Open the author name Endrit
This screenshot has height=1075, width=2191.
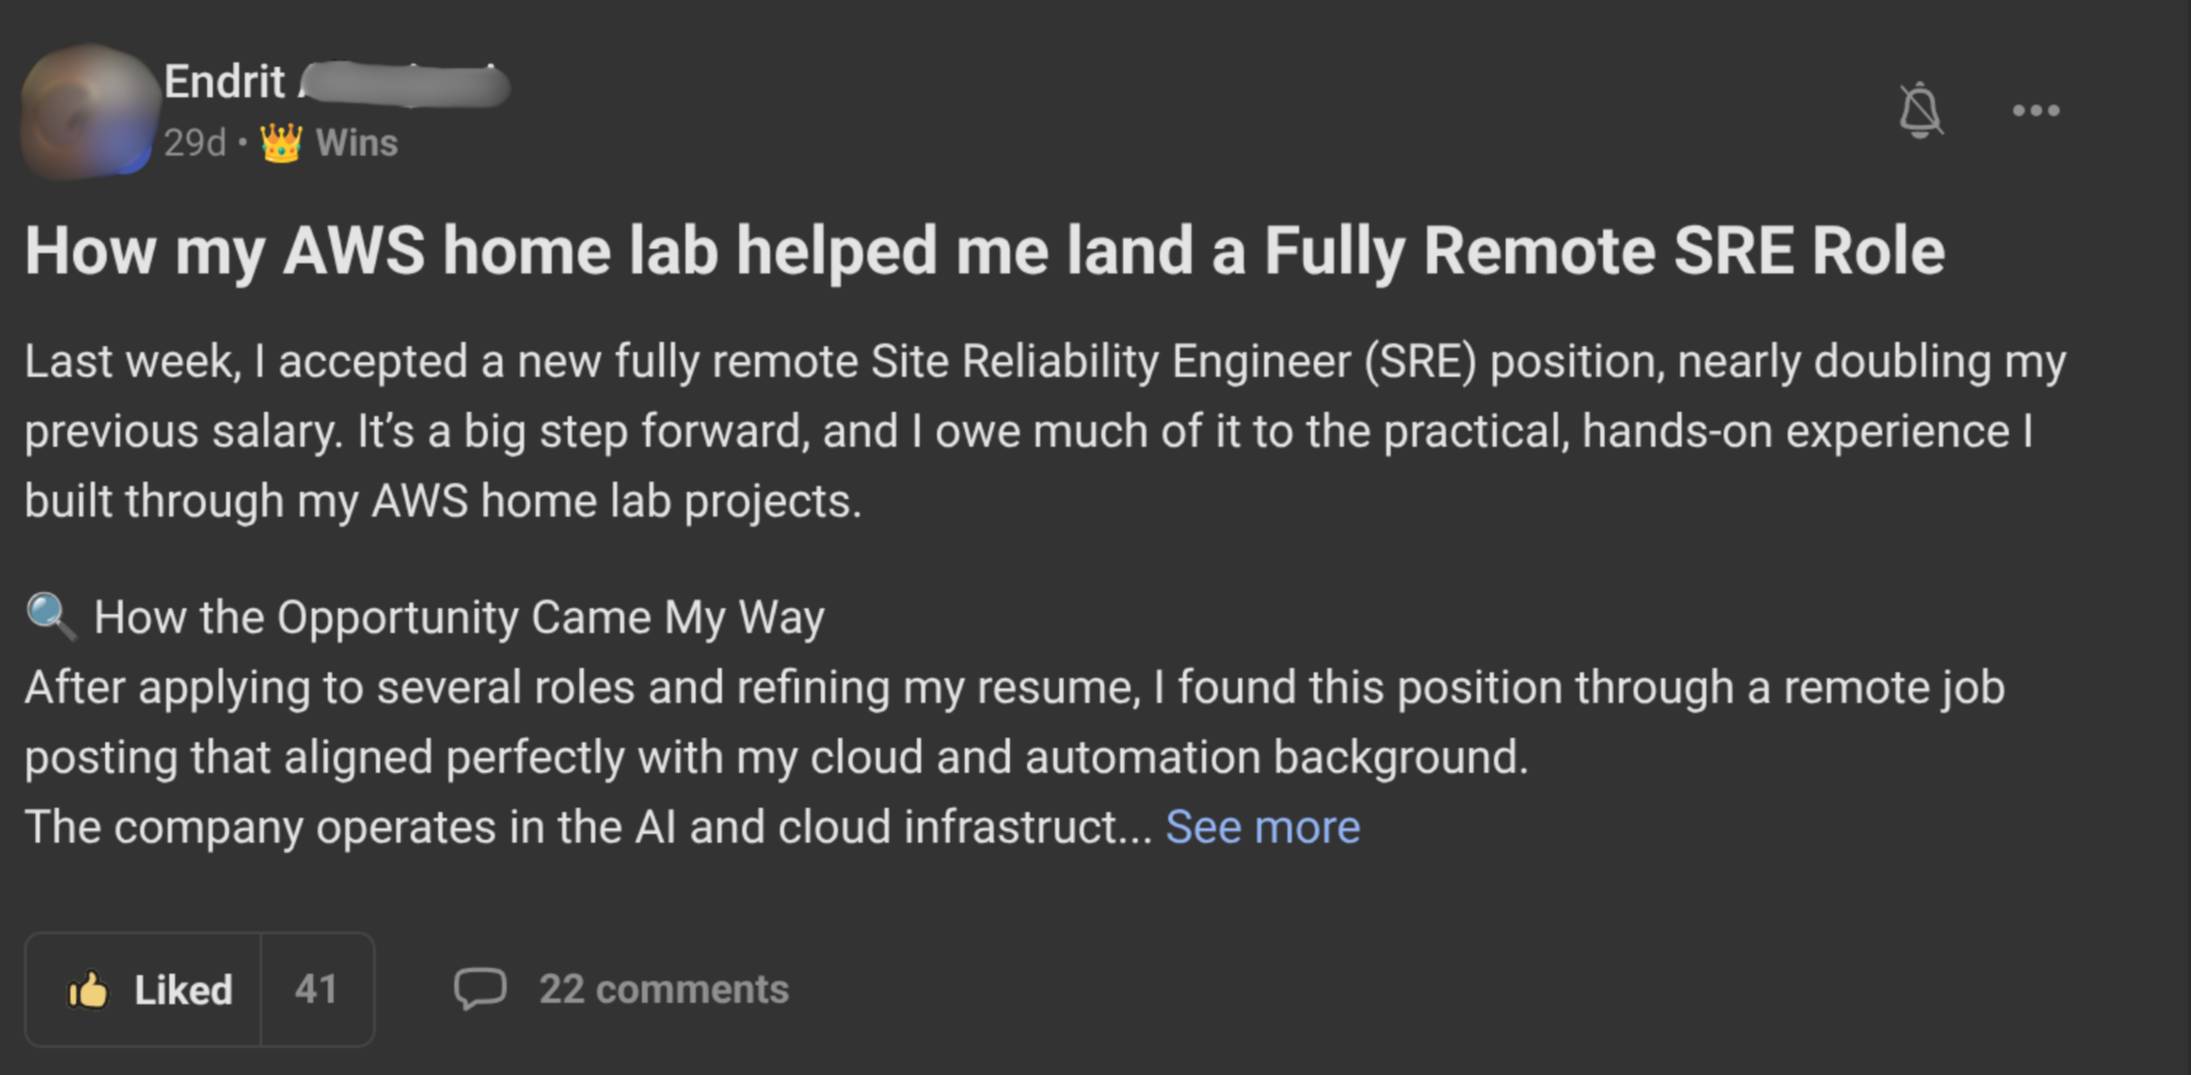pyautogui.click(x=225, y=82)
